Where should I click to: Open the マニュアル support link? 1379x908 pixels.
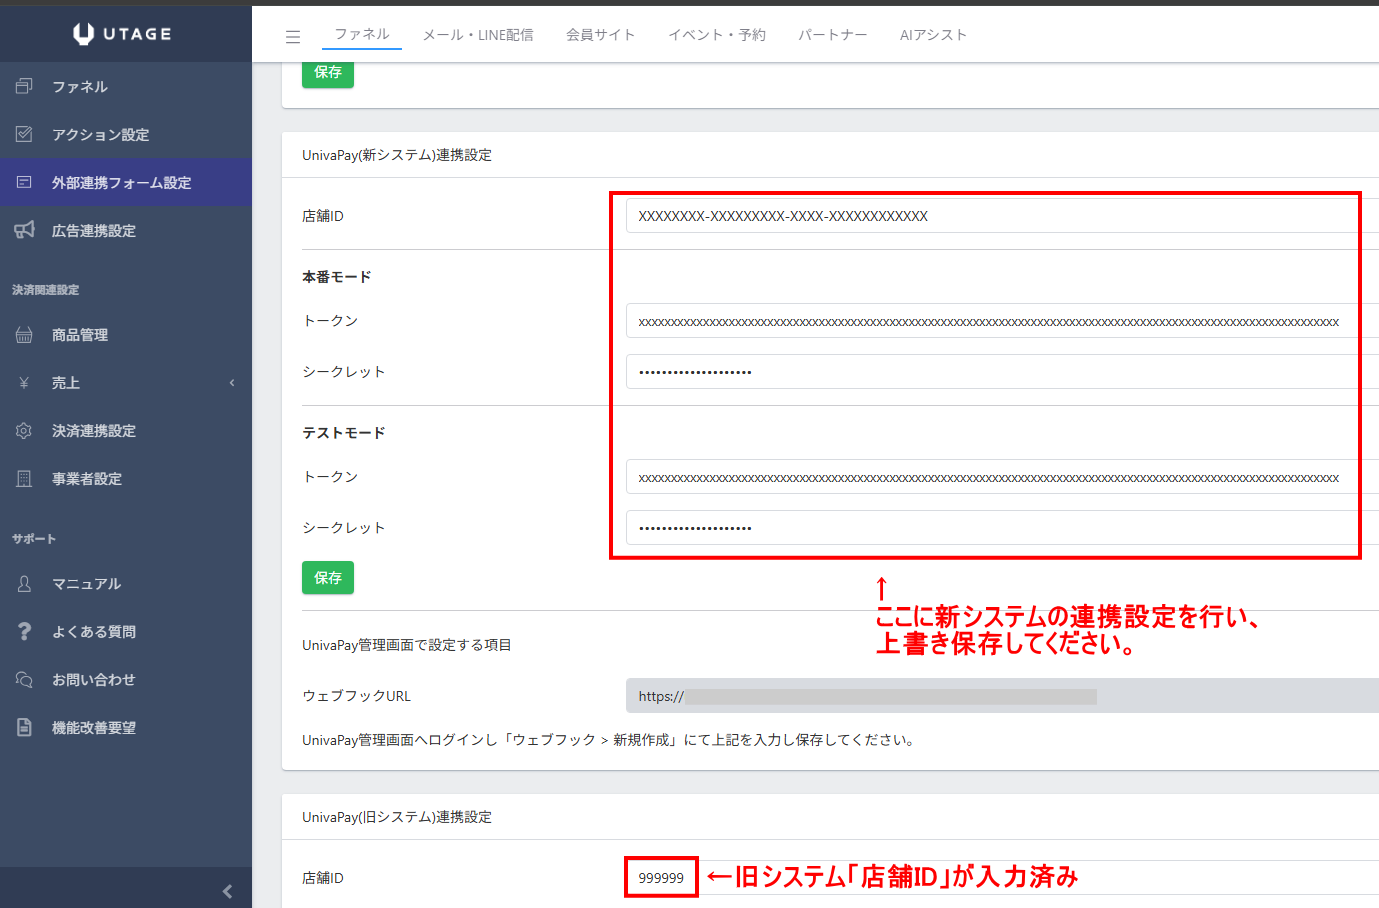[86, 584]
